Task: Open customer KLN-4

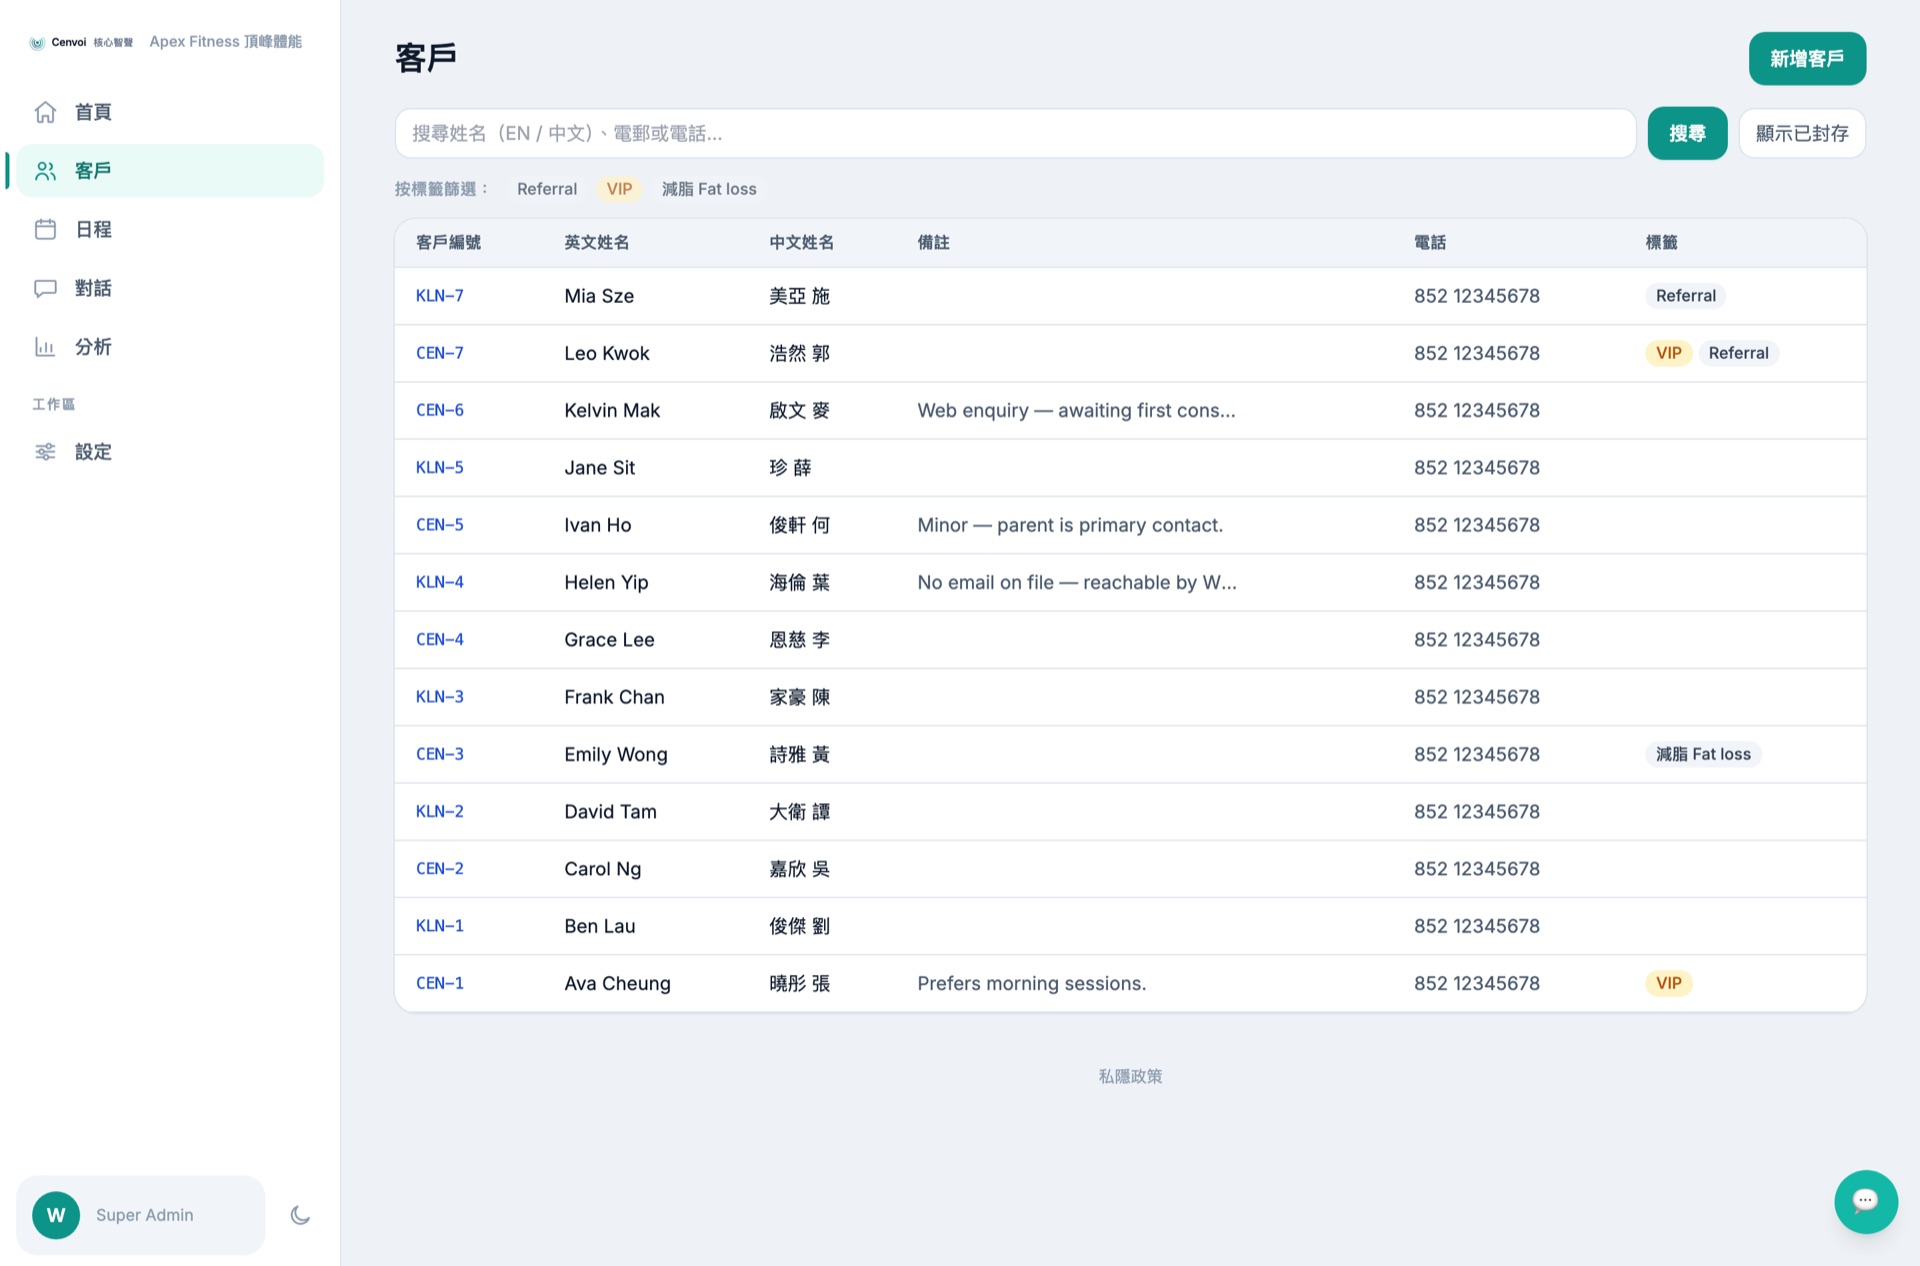Action: (440, 582)
